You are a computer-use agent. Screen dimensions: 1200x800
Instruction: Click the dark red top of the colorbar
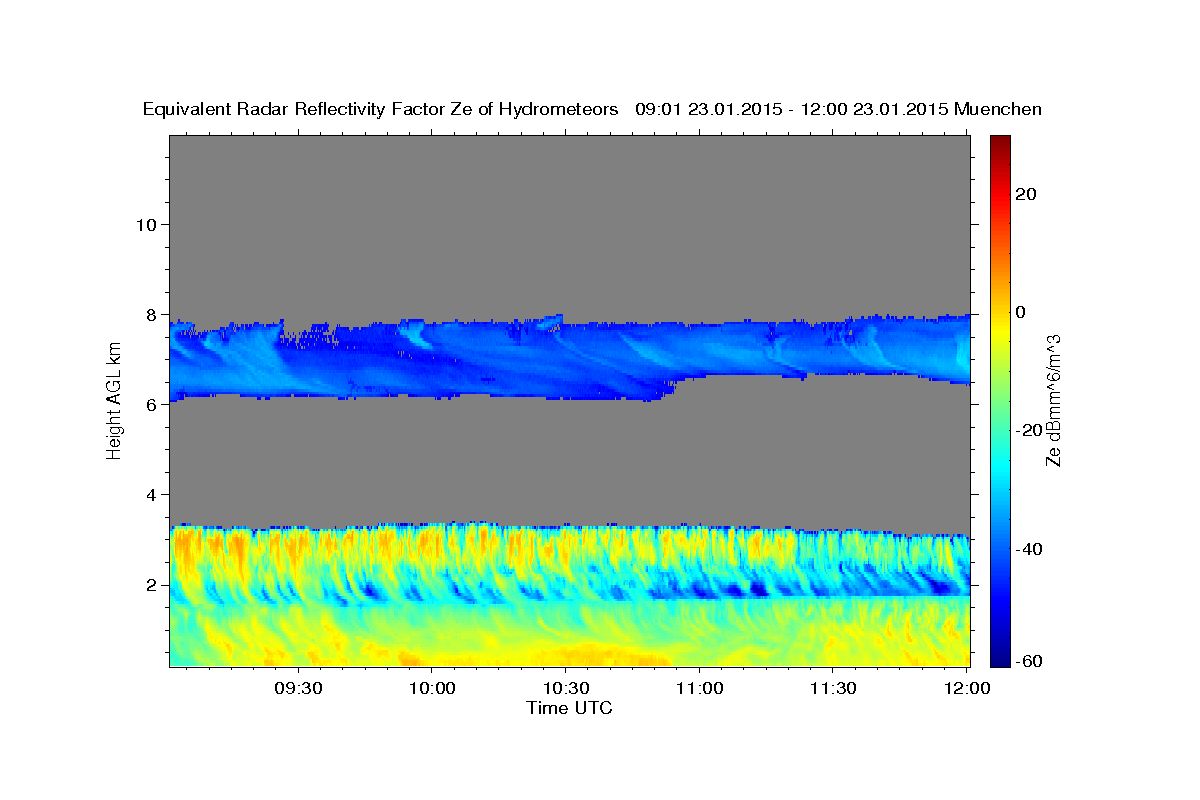(x=1002, y=142)
